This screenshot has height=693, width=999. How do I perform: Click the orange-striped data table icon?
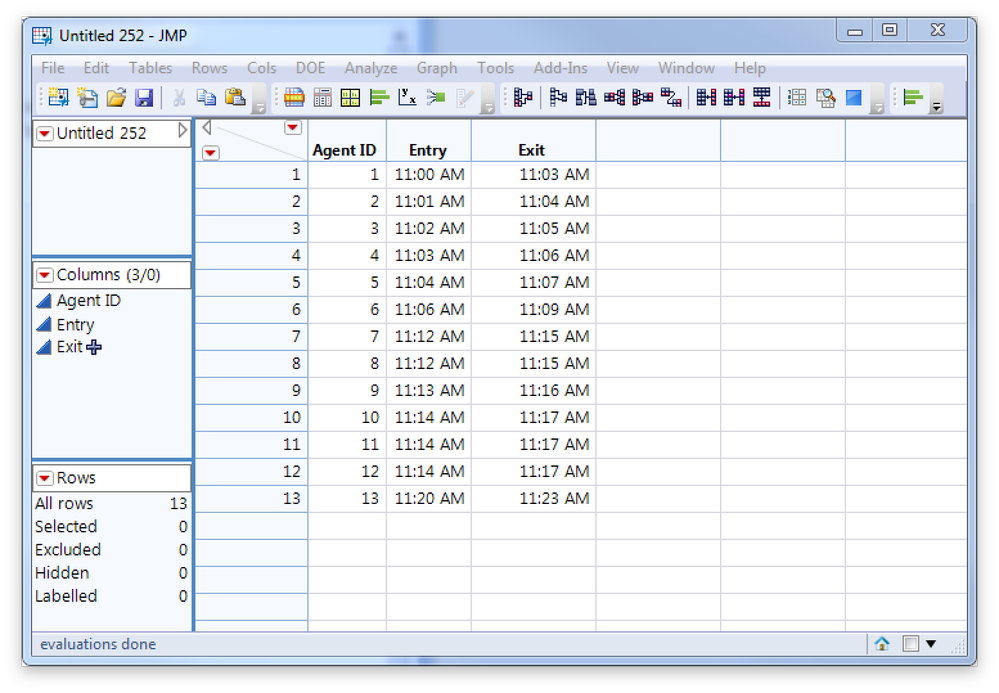[294, 97]
